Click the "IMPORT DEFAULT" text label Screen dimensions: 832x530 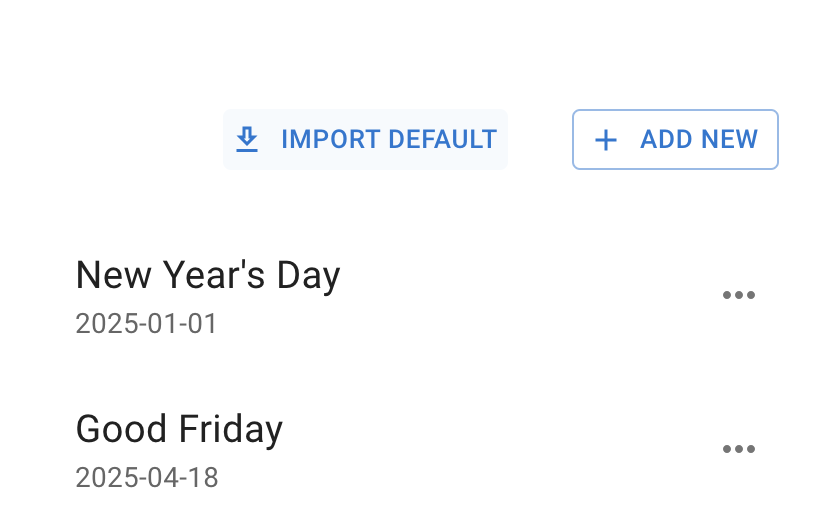coord(389,139)
